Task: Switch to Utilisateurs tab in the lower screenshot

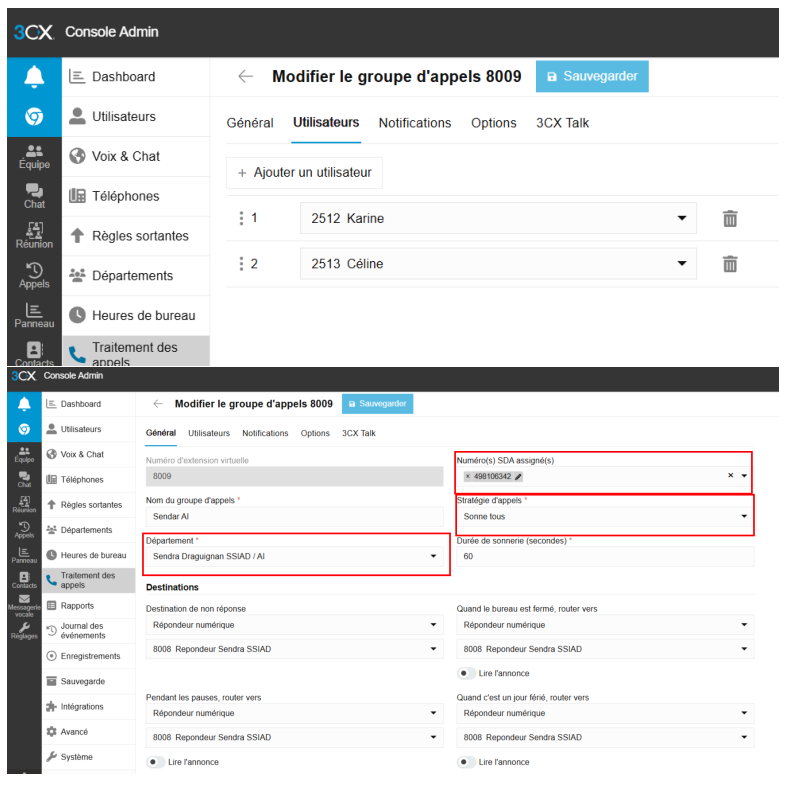Action: (x=209, y=433)
